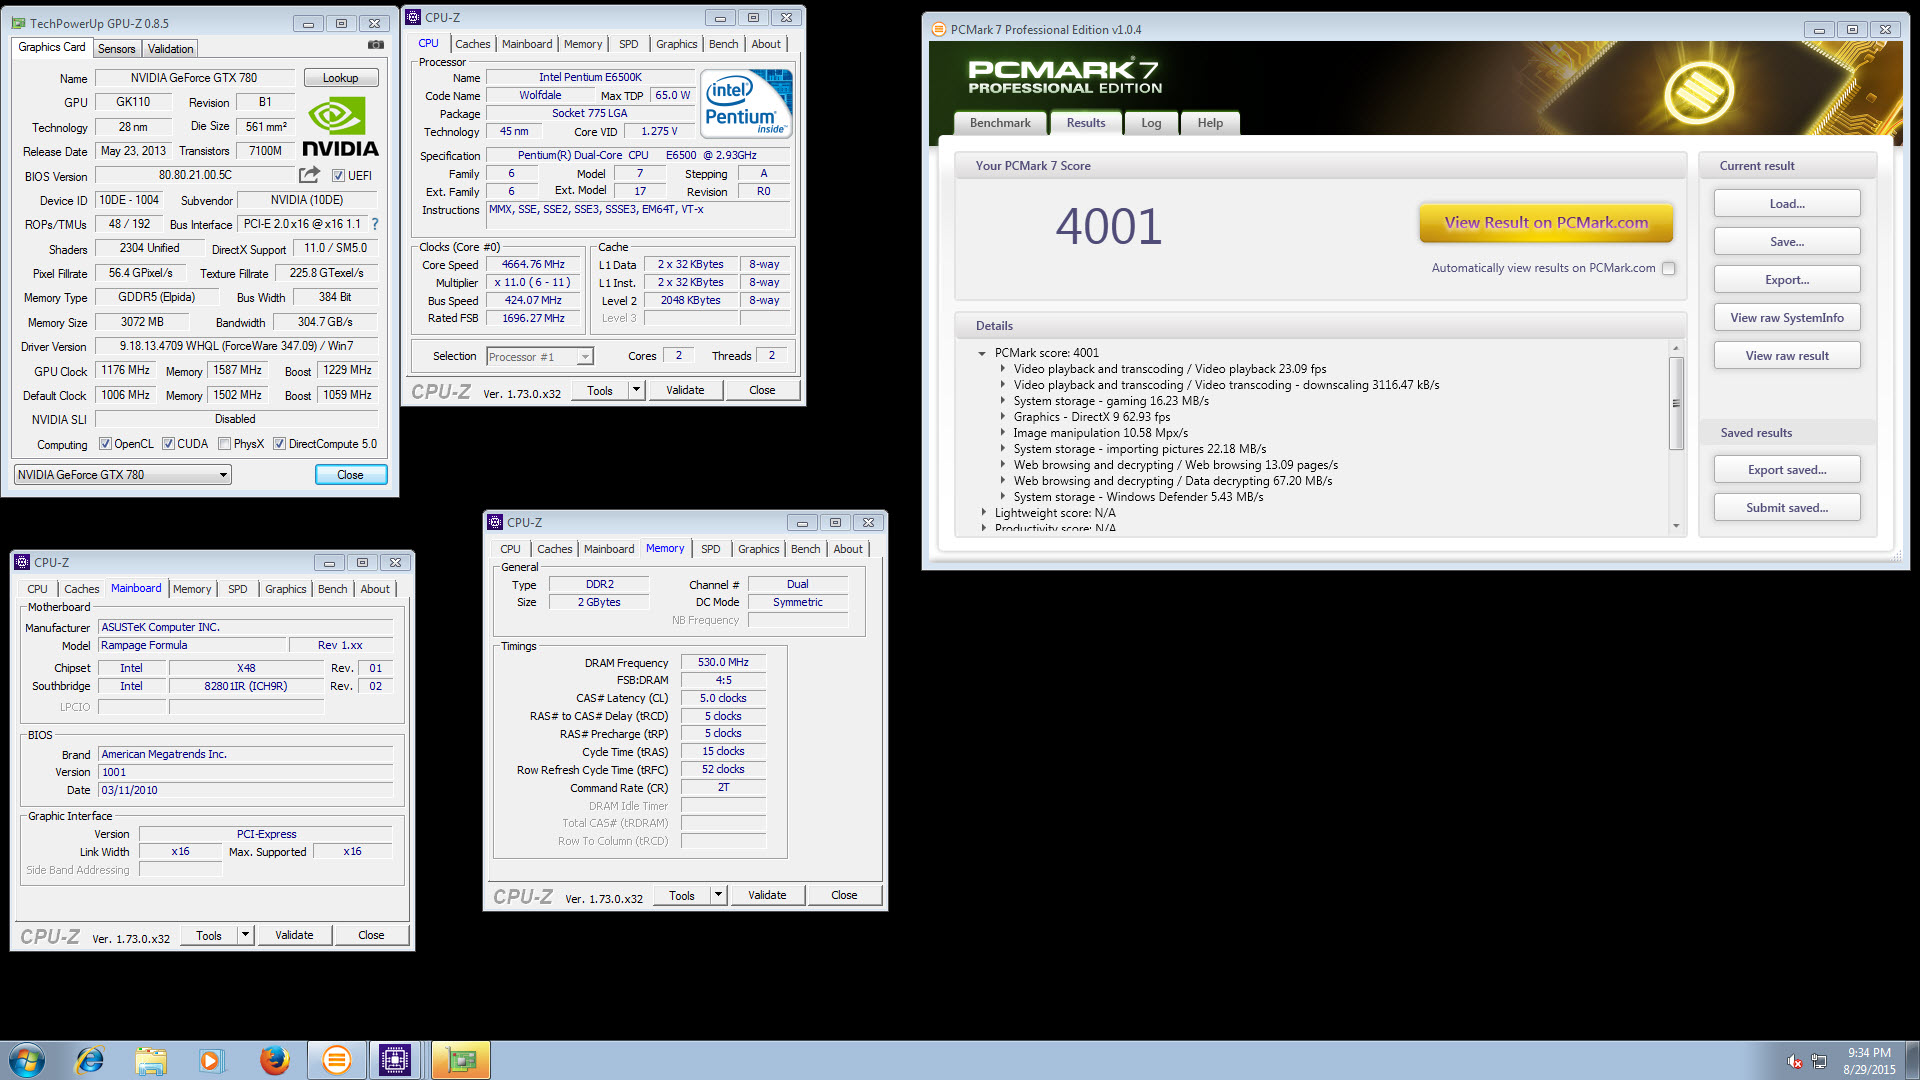Open Windows Media Player from the taskbar
The image size is (1920, 1080).
click(211, 1060)
